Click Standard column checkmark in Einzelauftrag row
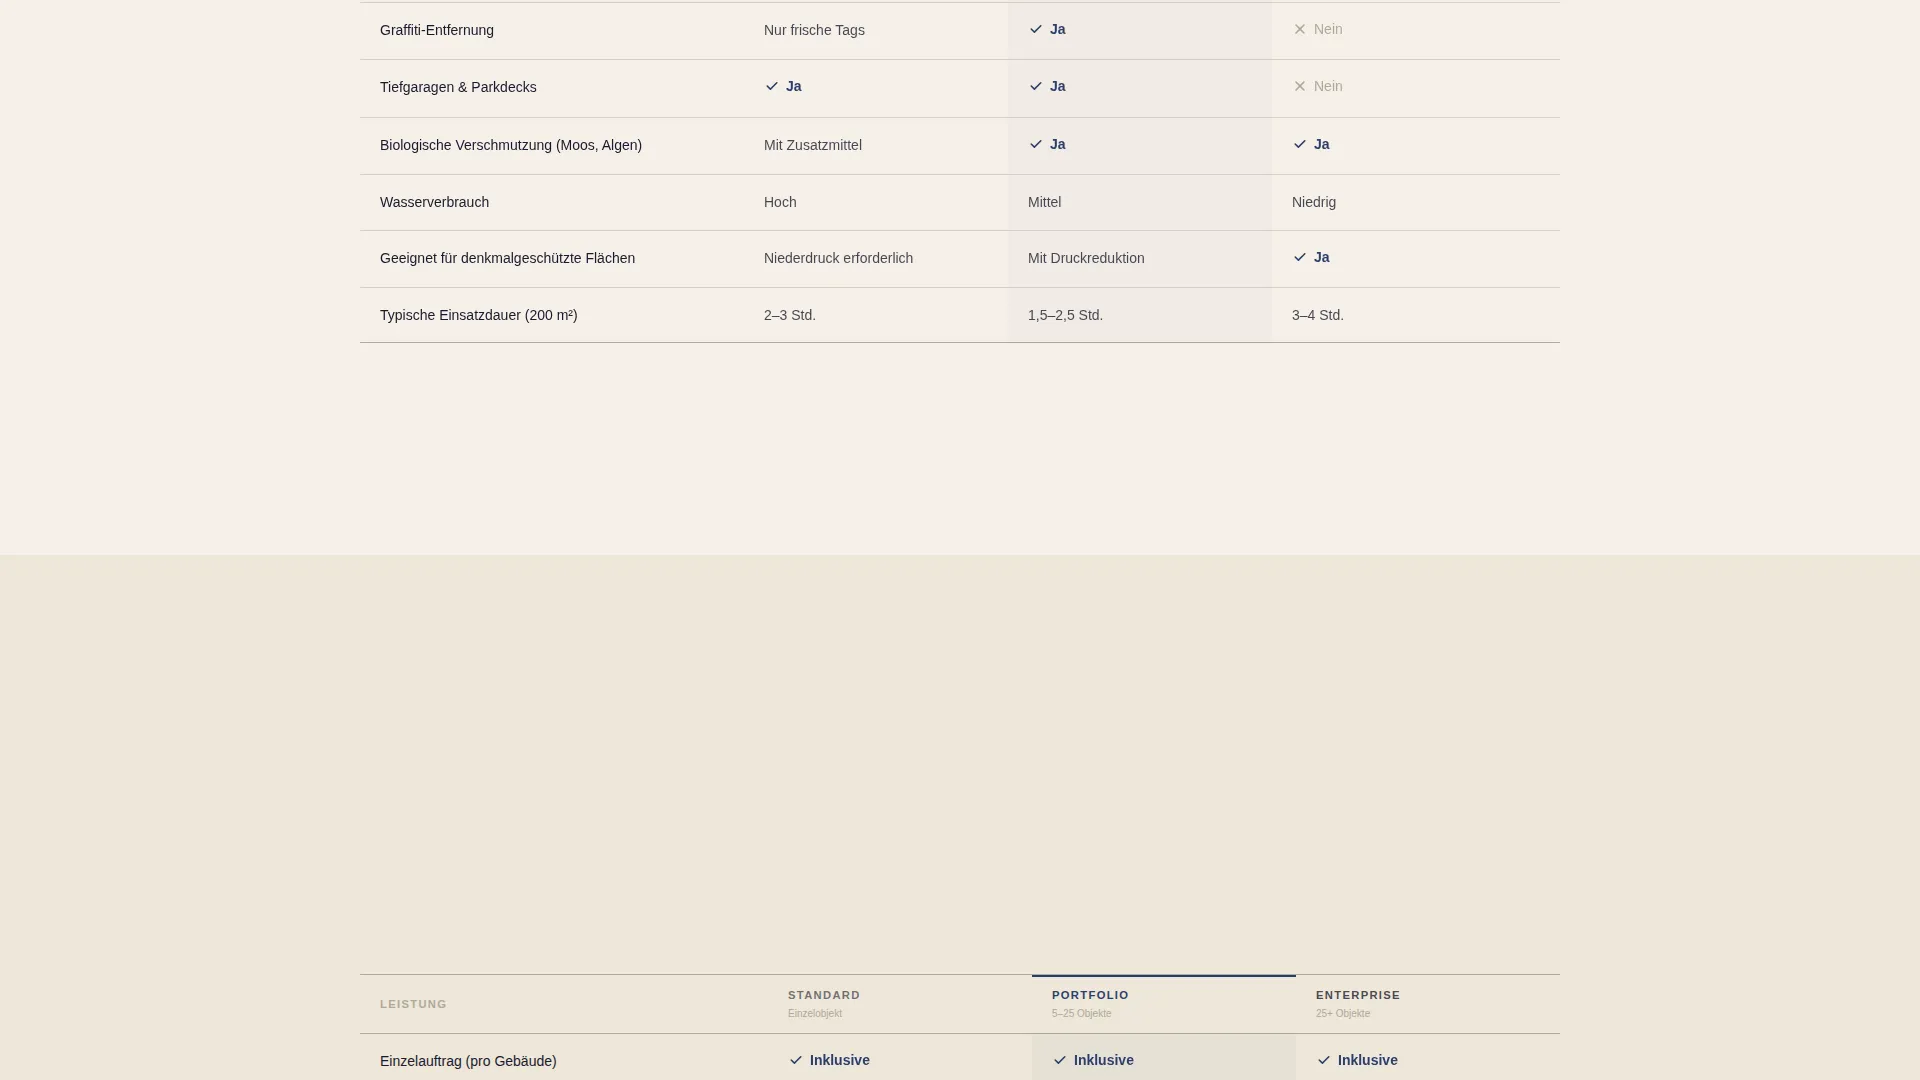Image resolution: width=1920 pixels, height=1080 pixels. coord(796,1060)
